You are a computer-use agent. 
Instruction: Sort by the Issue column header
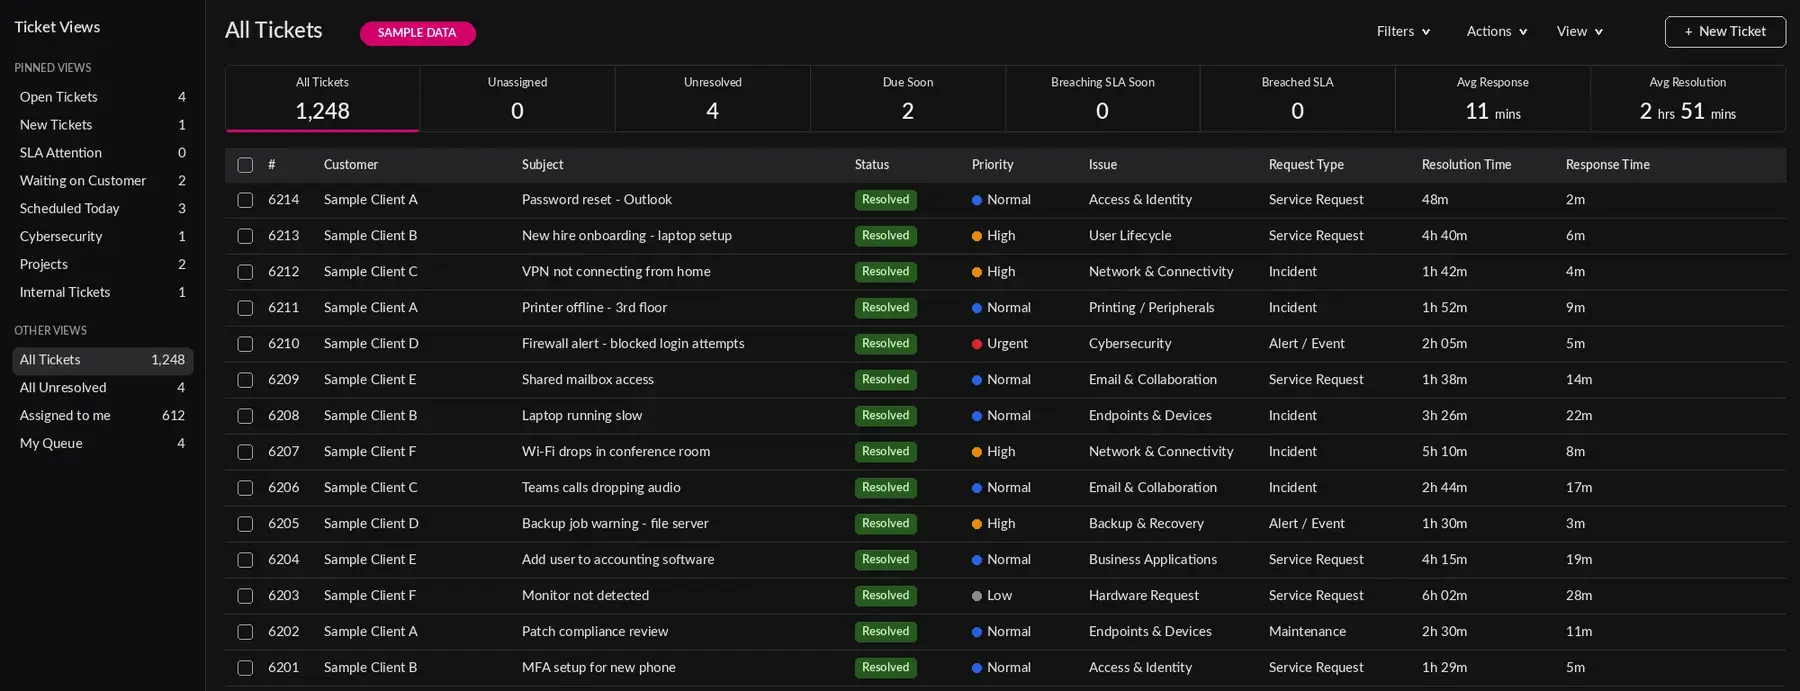1103,165
